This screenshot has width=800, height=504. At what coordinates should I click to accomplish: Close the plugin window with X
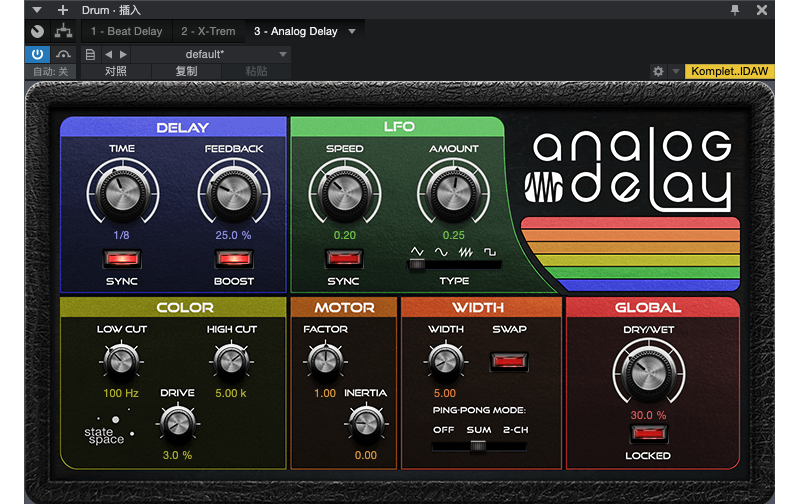(x=762, y=10)
